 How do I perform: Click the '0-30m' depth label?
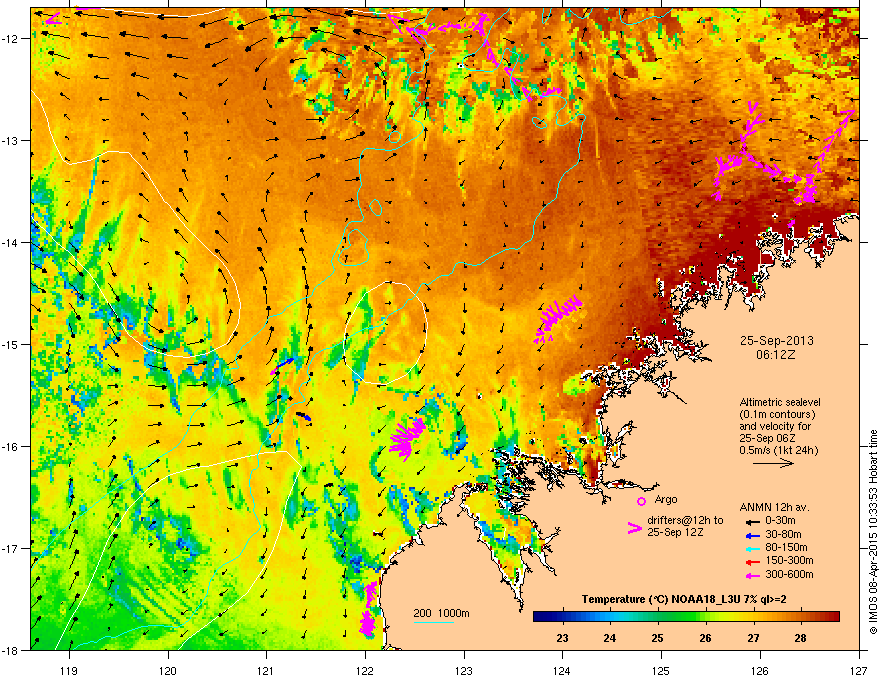[x=780, y=521]
